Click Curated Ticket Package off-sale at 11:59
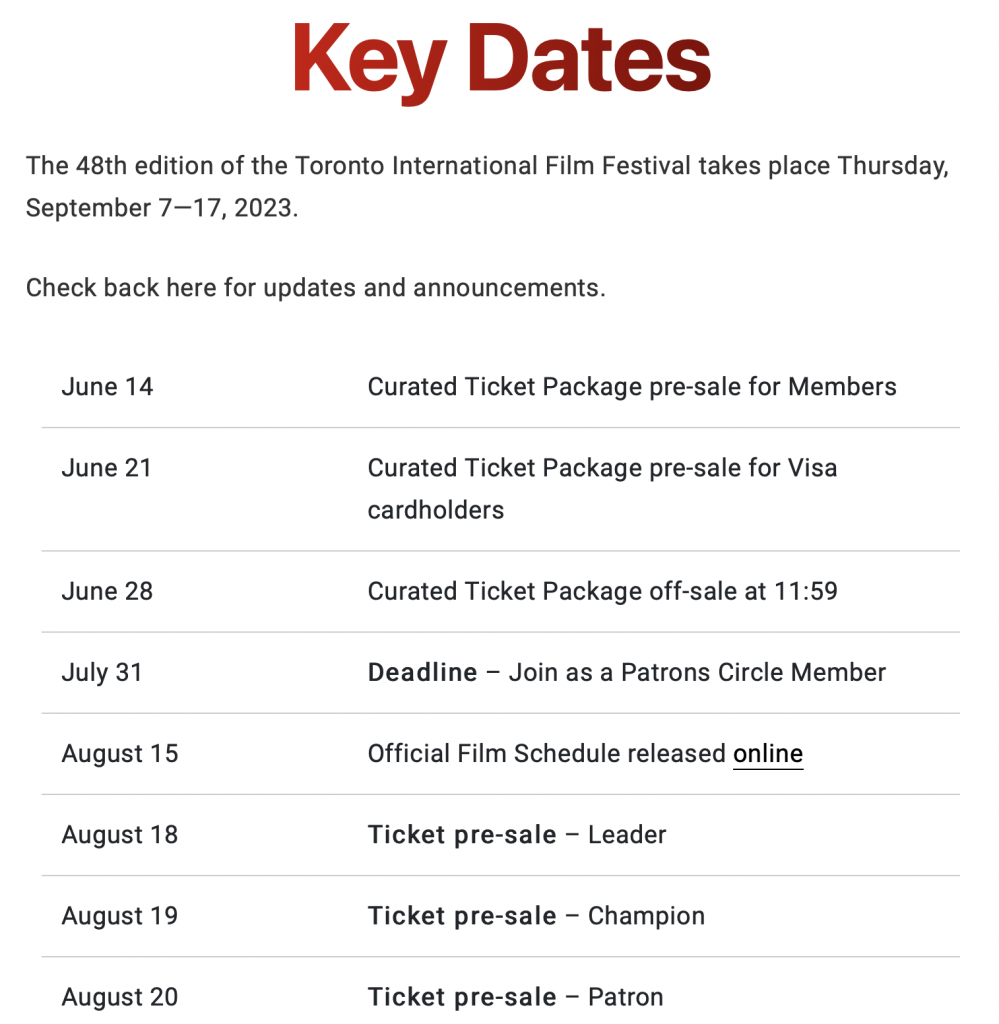The width and height of the screenshot is (999, 1024). pyautogui.click(x=602, y=591)
